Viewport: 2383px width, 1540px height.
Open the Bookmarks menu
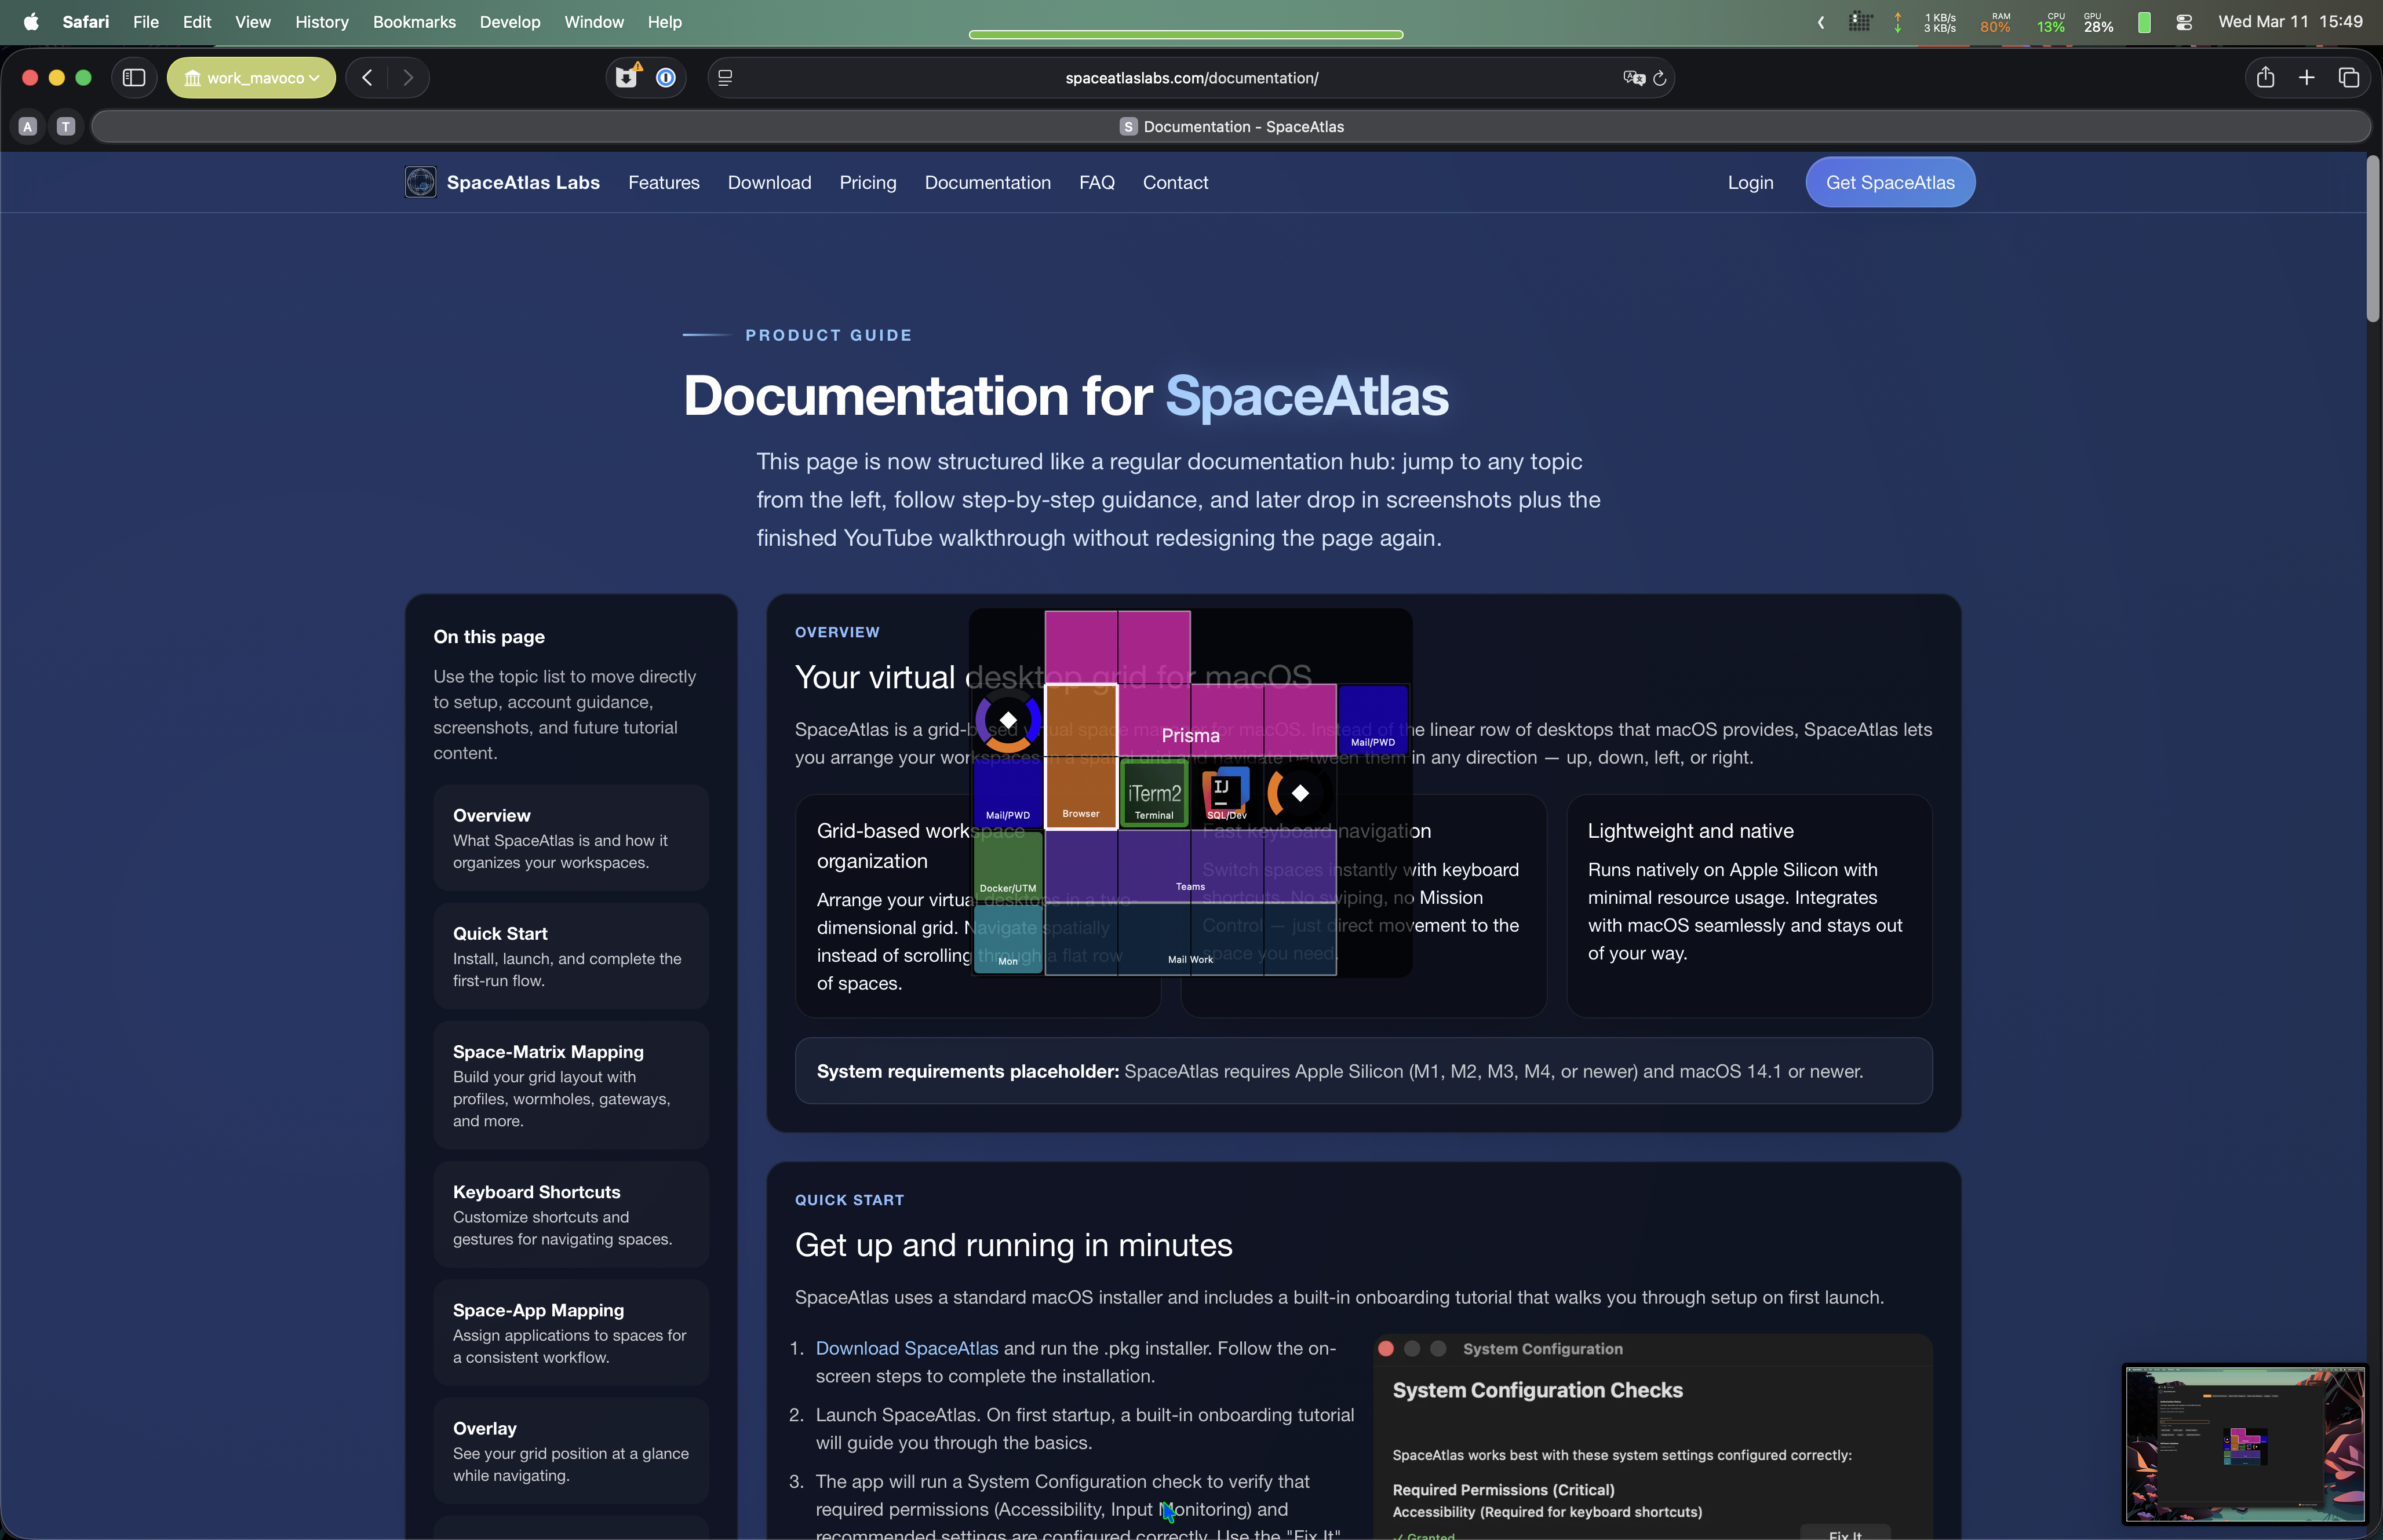tap(413, 22)
